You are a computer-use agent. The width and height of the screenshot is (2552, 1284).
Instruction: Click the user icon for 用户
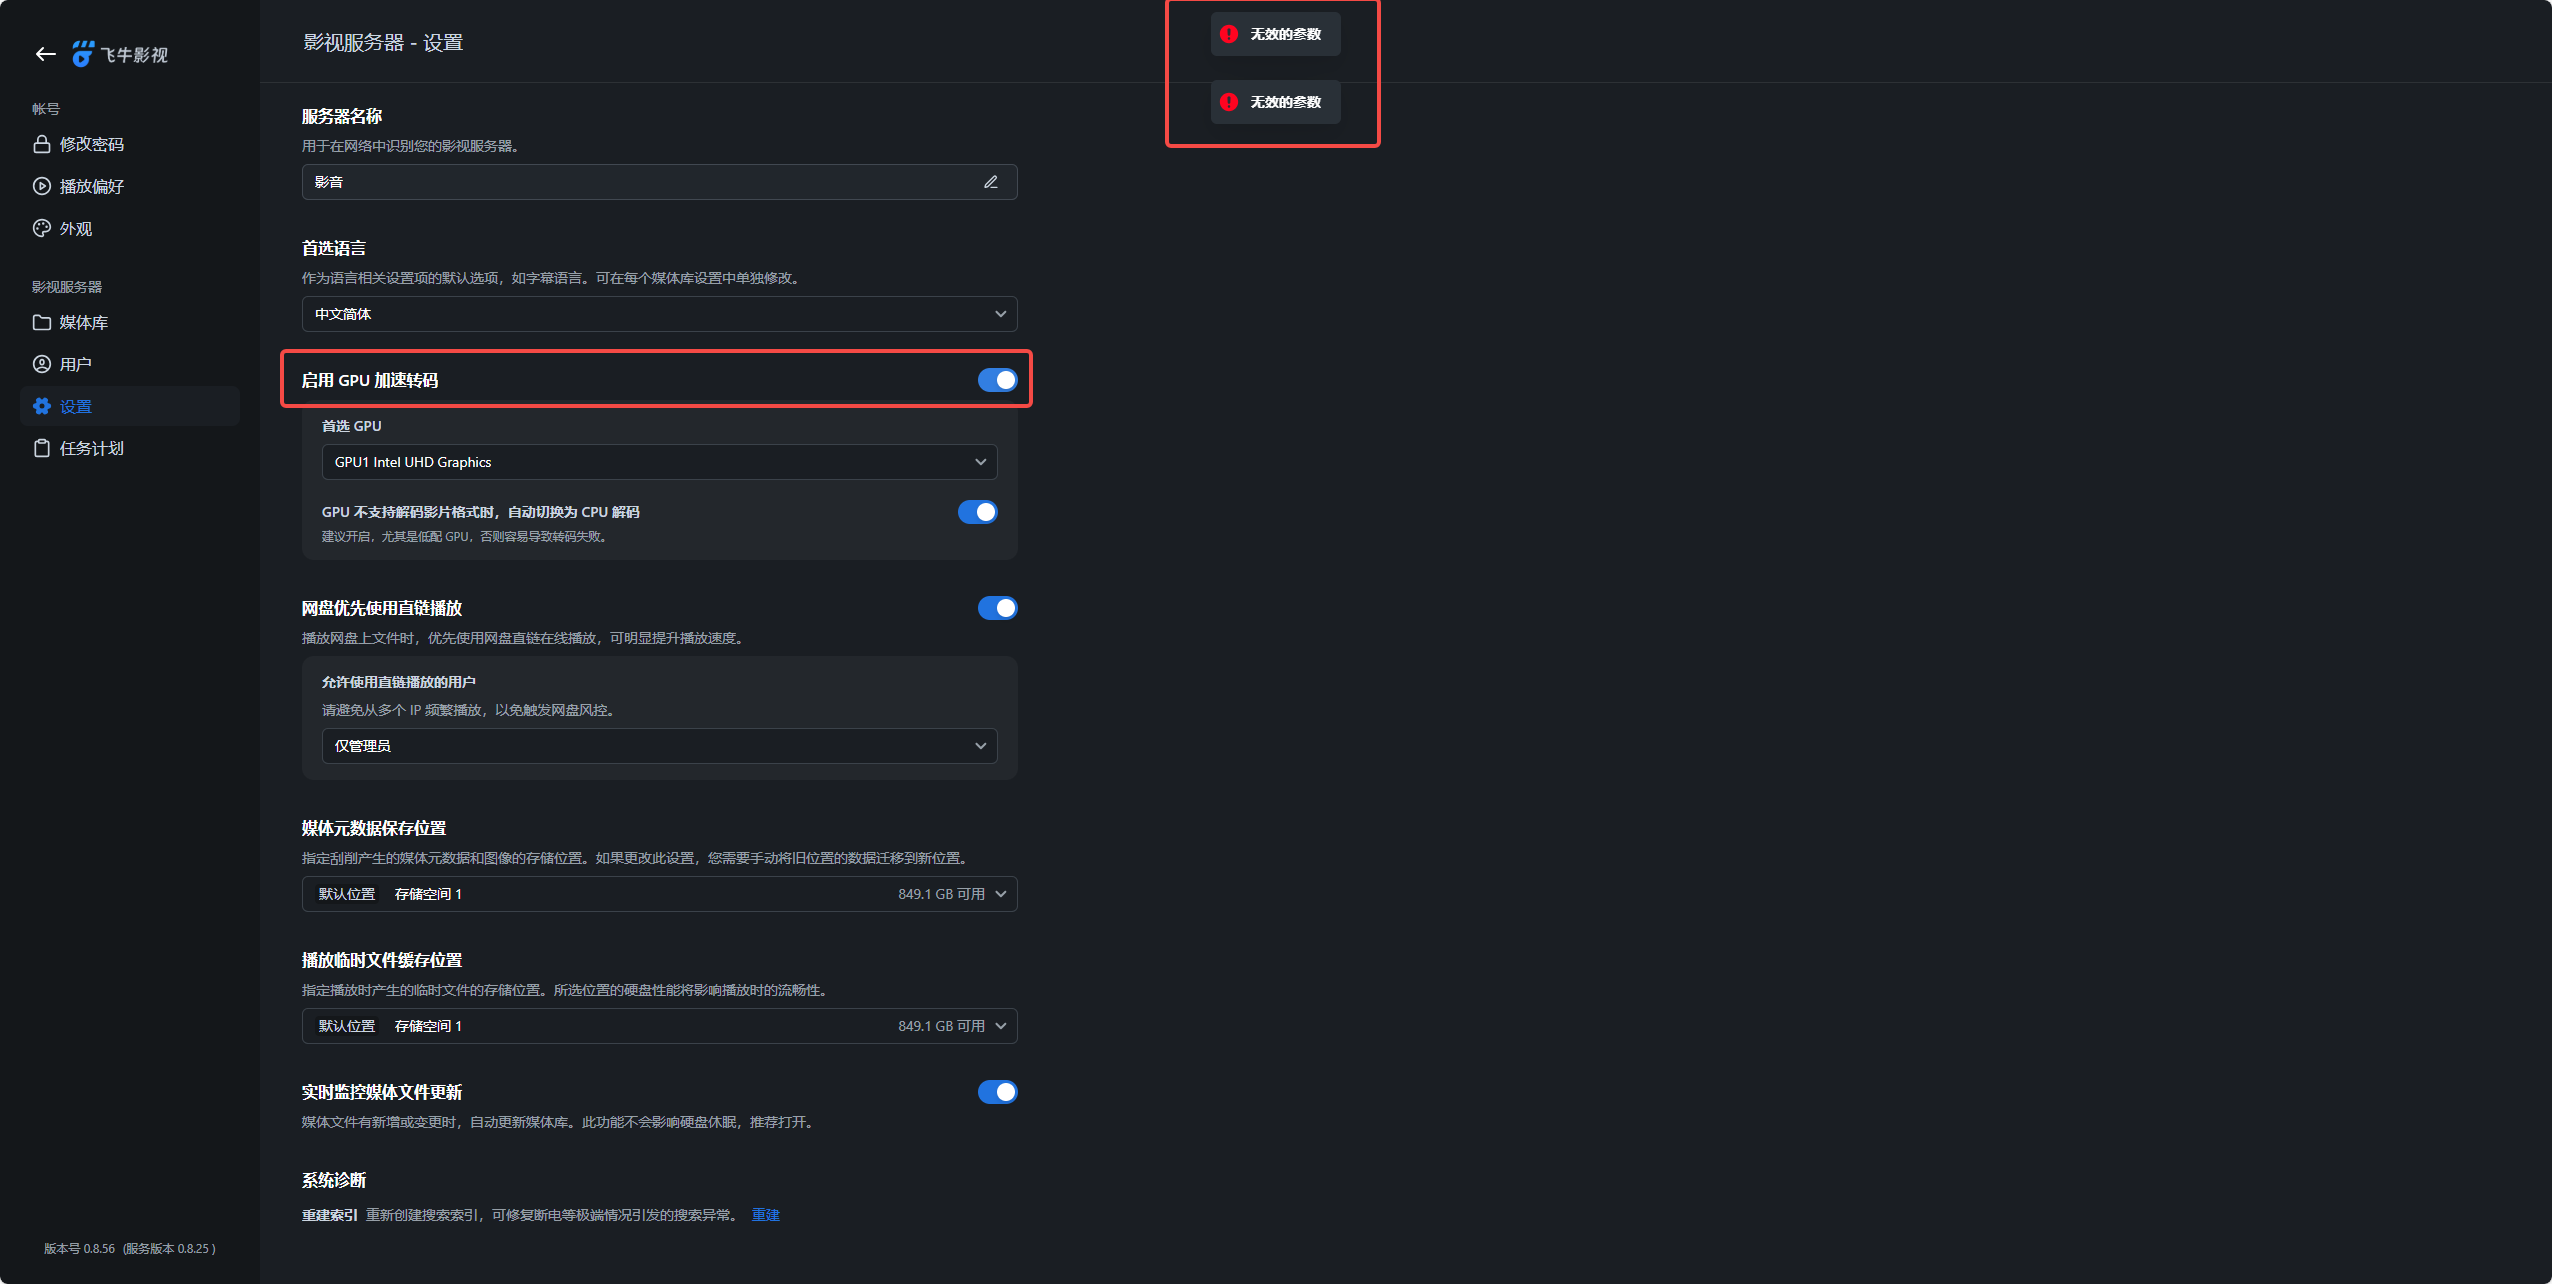click(42, 364)
